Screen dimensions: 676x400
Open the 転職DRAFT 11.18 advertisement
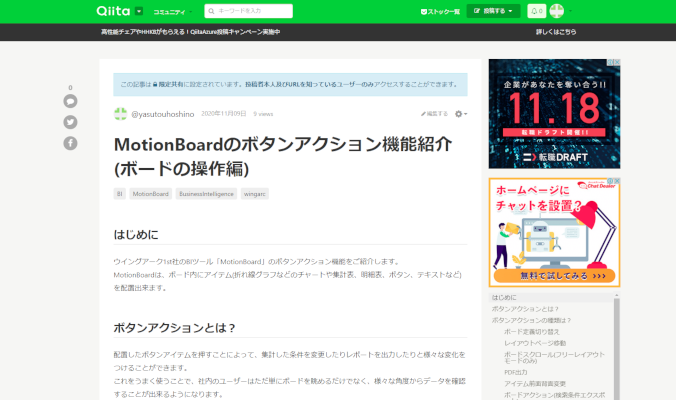554,114
